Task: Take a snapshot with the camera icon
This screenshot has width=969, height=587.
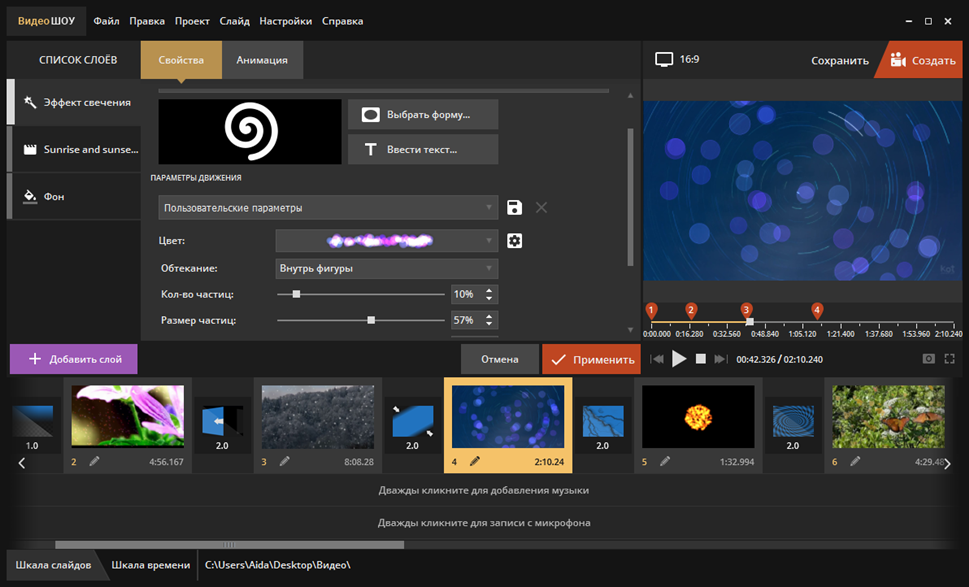Action: click(928, 359)
